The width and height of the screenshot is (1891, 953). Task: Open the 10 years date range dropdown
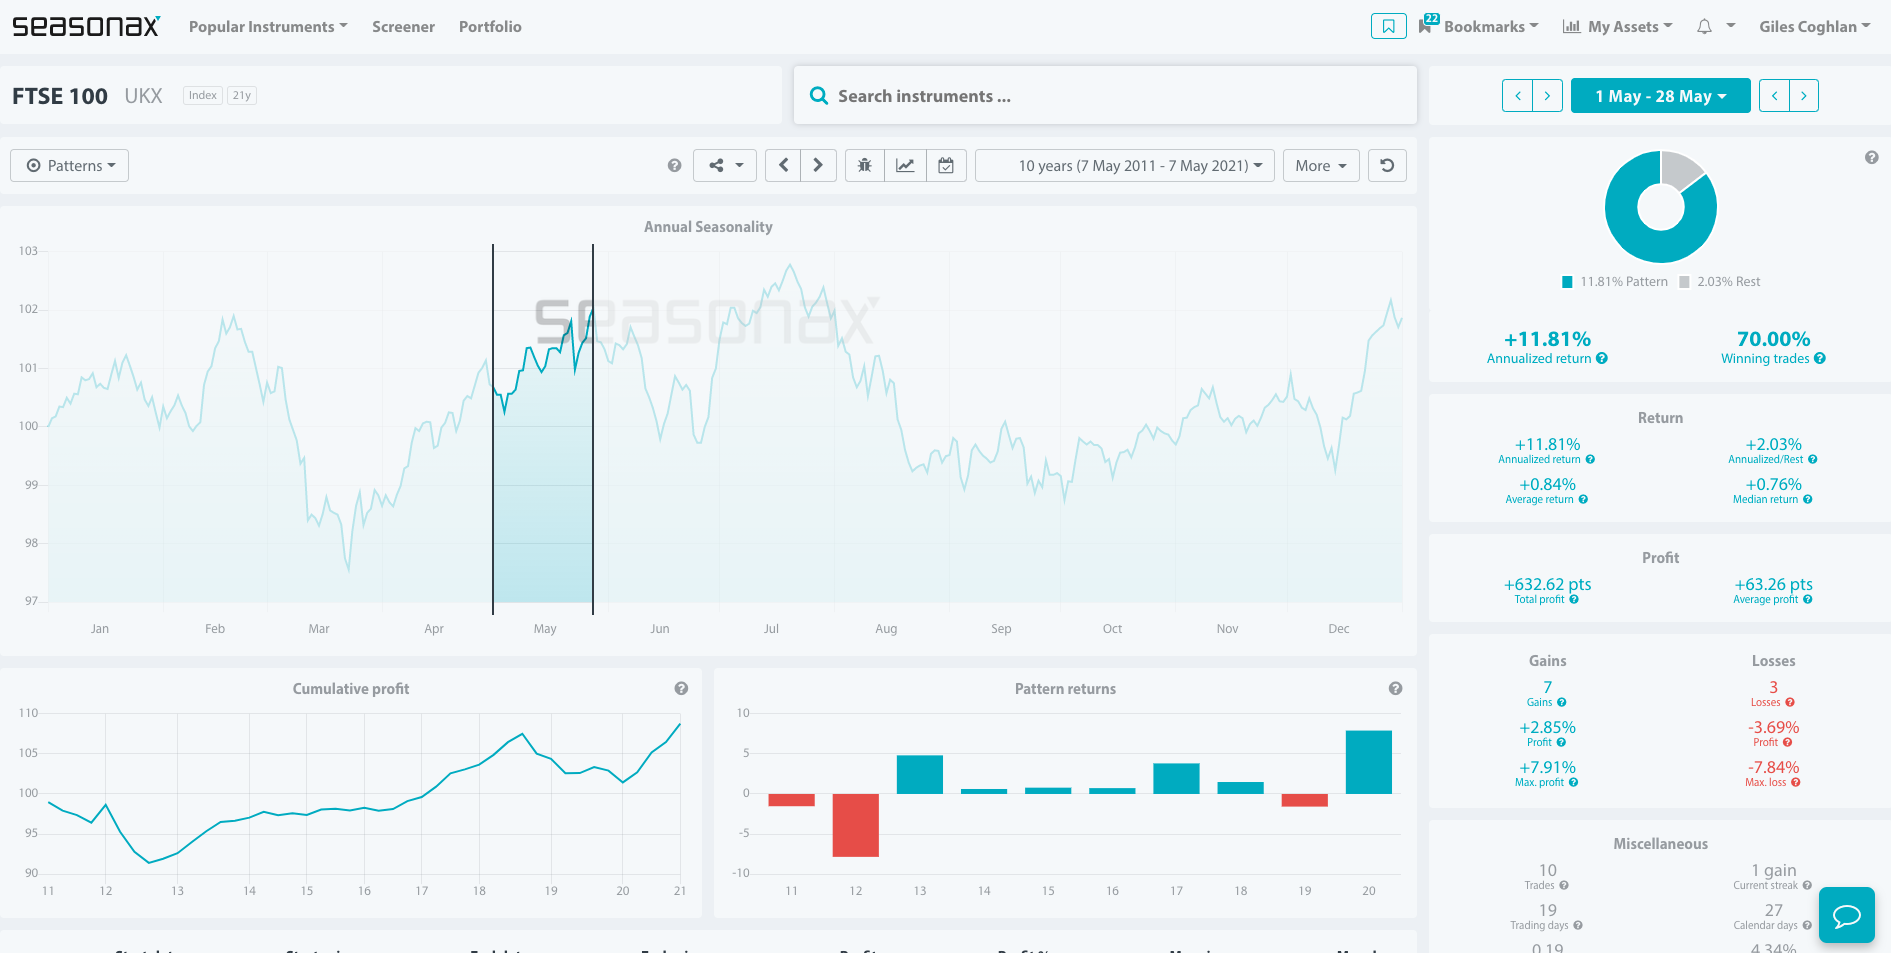click(x=1125, y=165)
